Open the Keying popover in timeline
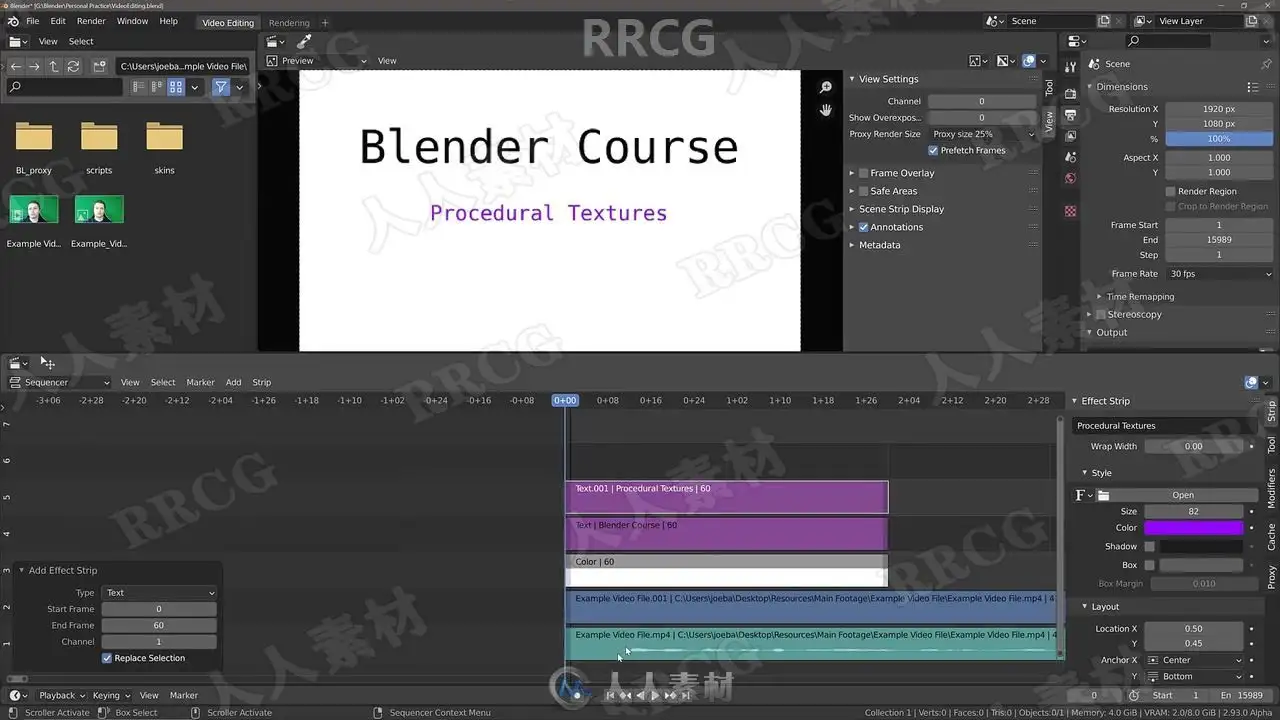The height and width of the screenshot is (720, 1280). click(110, 695)
